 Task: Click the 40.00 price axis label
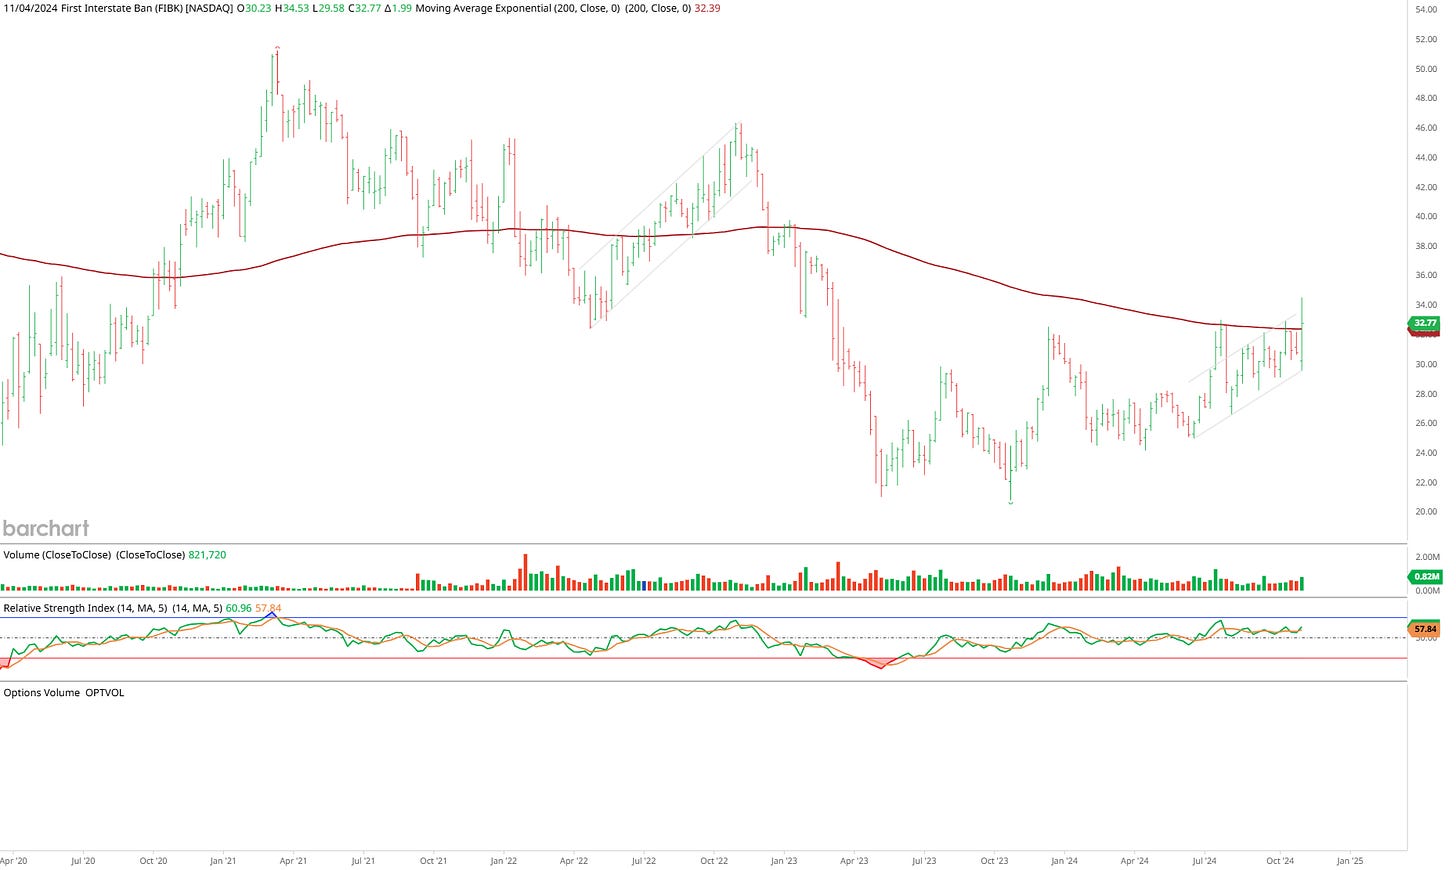point(1426,216)
